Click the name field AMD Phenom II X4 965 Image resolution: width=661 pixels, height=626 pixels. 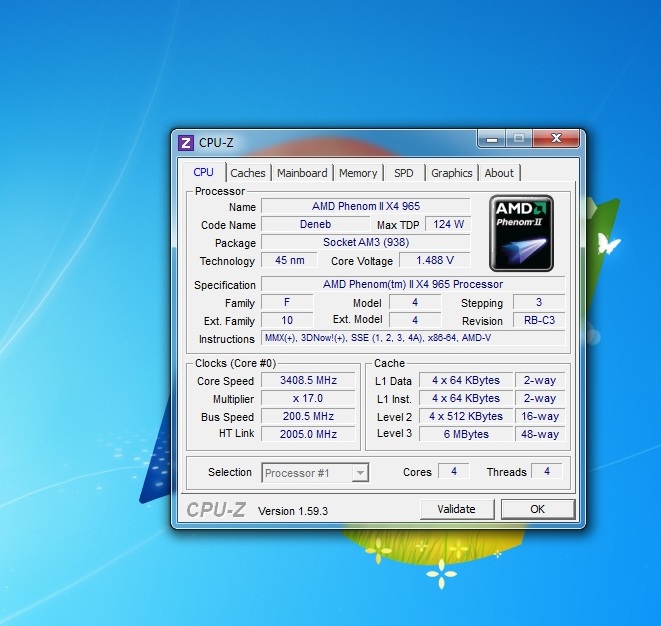point(365,206)
